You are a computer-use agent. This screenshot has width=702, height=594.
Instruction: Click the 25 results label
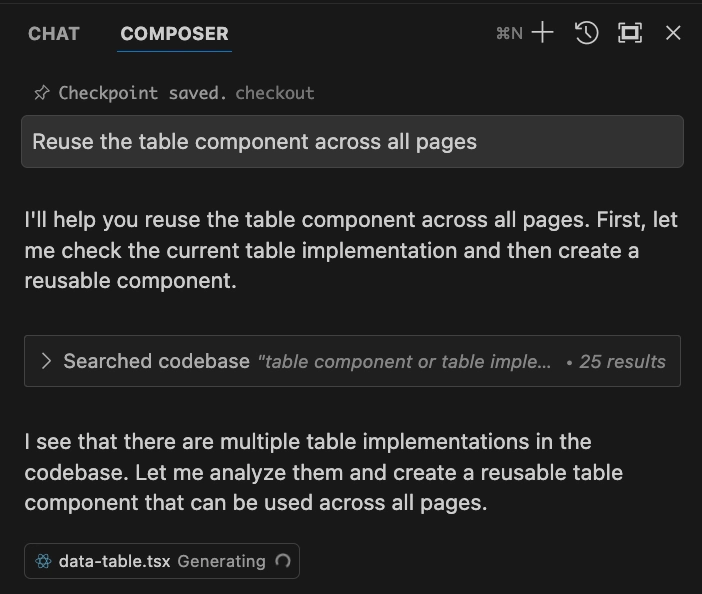622,361
